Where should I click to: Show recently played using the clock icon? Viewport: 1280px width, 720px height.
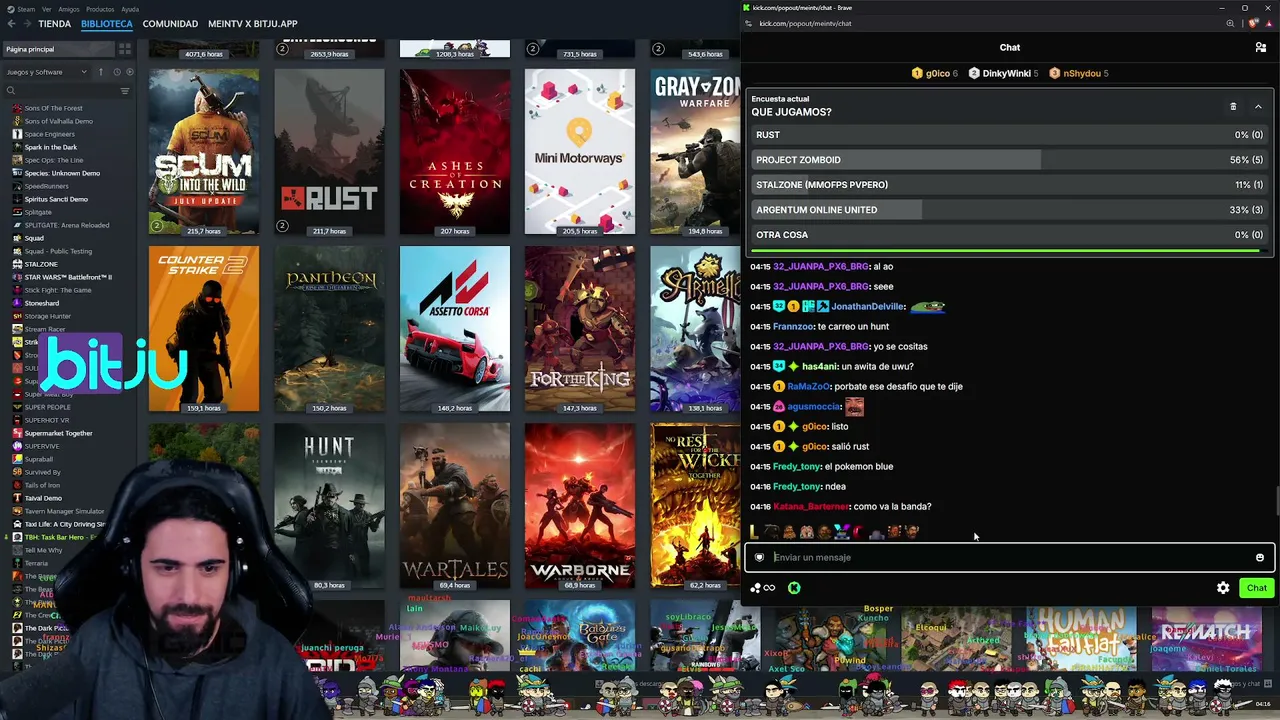point(116,72)
